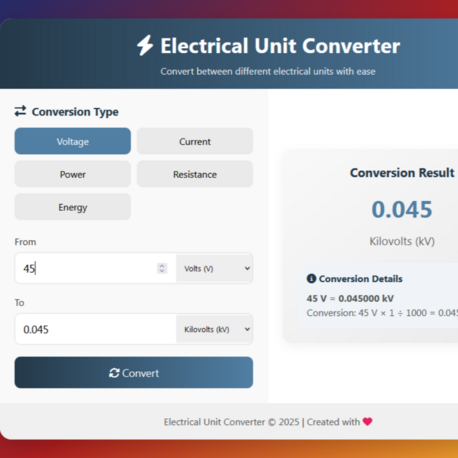Screen dimensions: 458x458
Task: Select the Voltage conversion type
Action: 73,141
